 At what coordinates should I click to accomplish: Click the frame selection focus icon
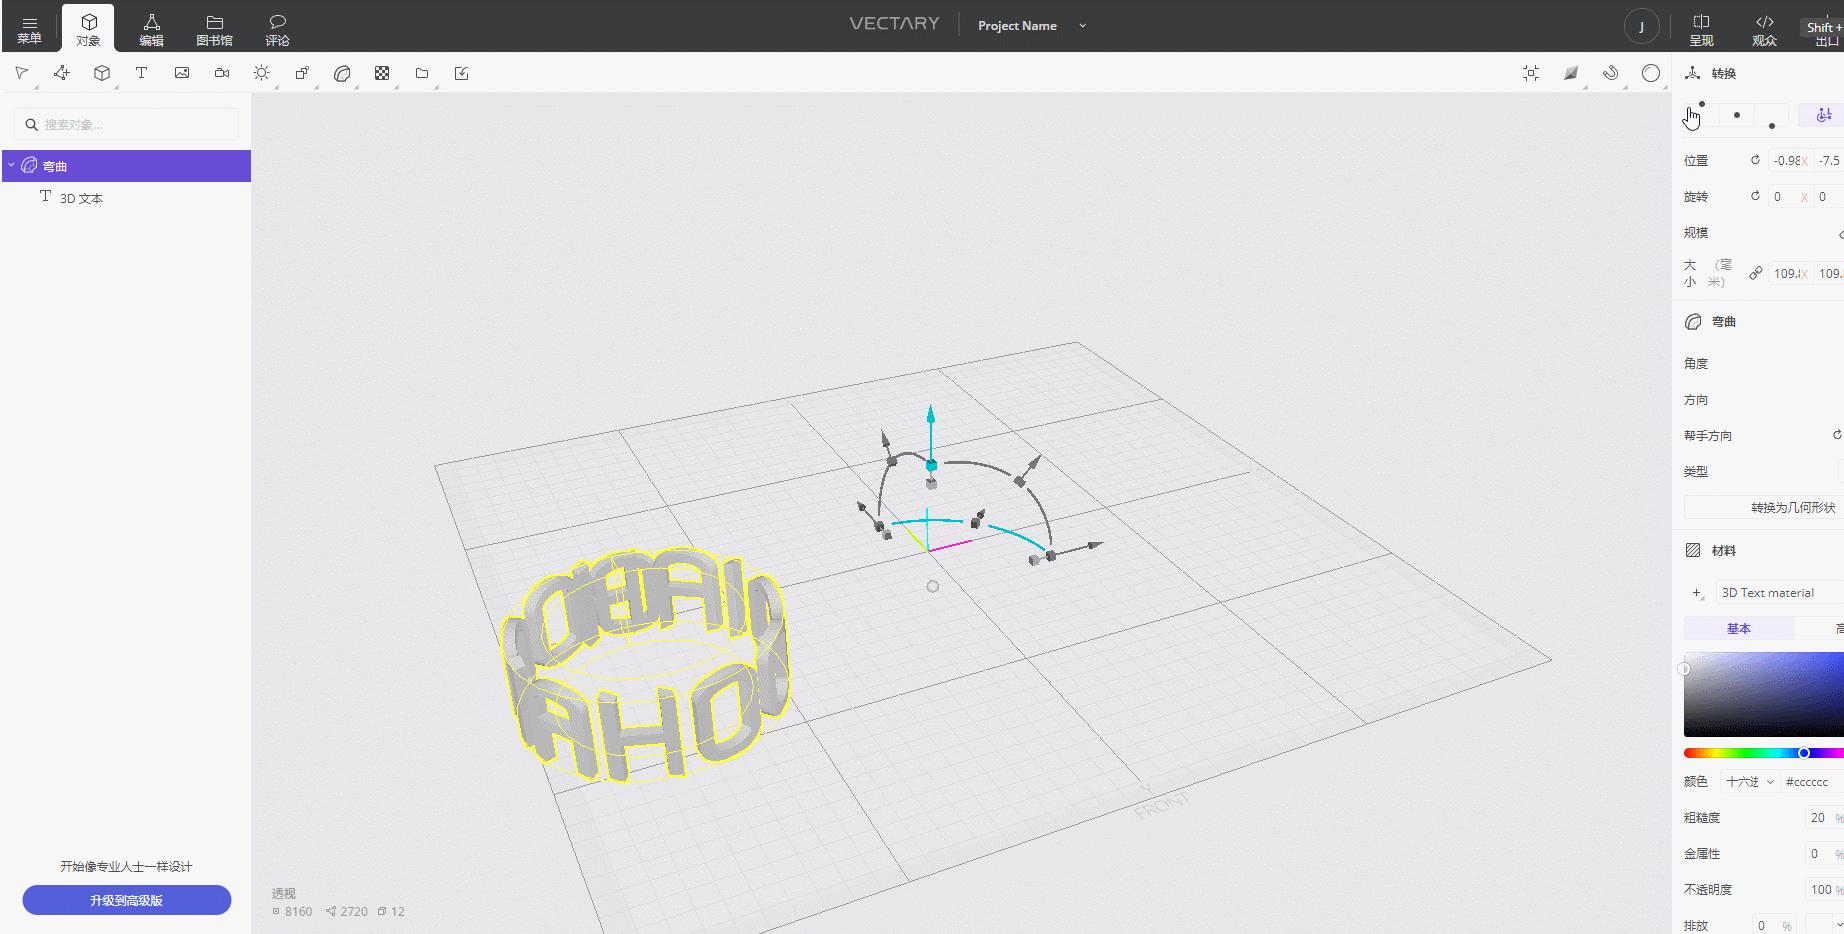pyautogui.click(x=1531, y=73)
